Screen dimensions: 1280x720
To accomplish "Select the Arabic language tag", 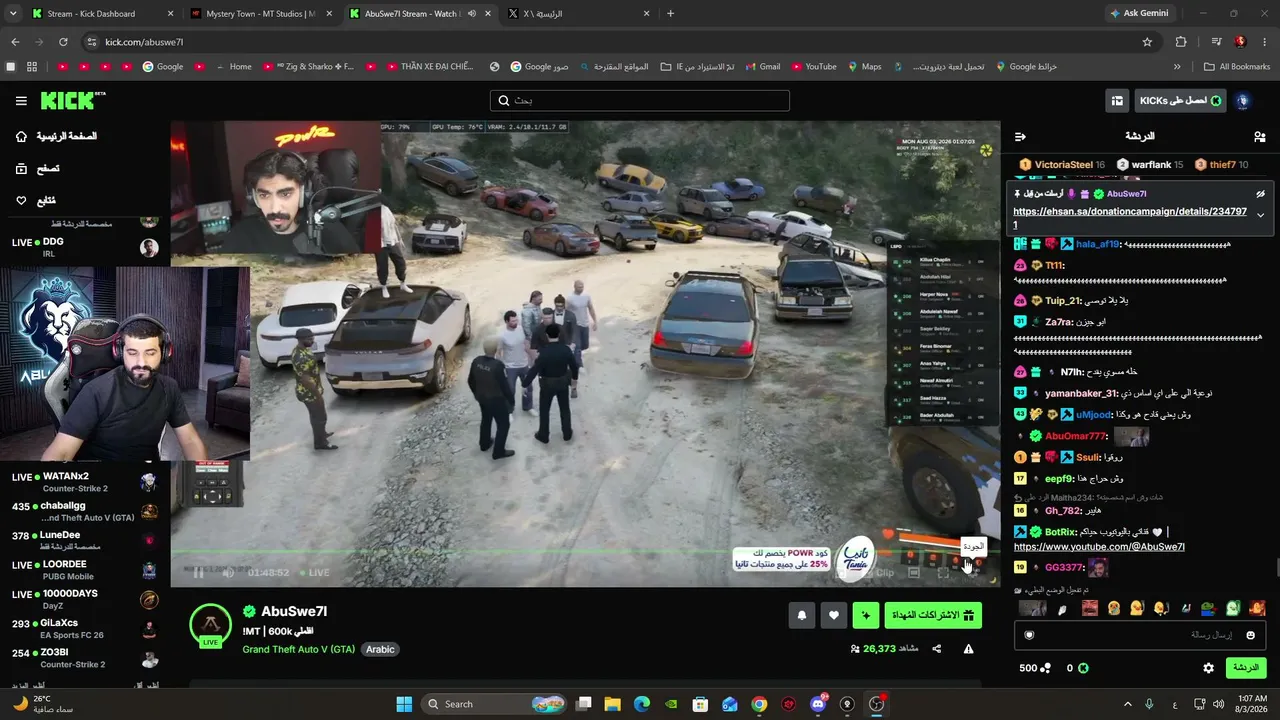I will (x=380, y=649).
